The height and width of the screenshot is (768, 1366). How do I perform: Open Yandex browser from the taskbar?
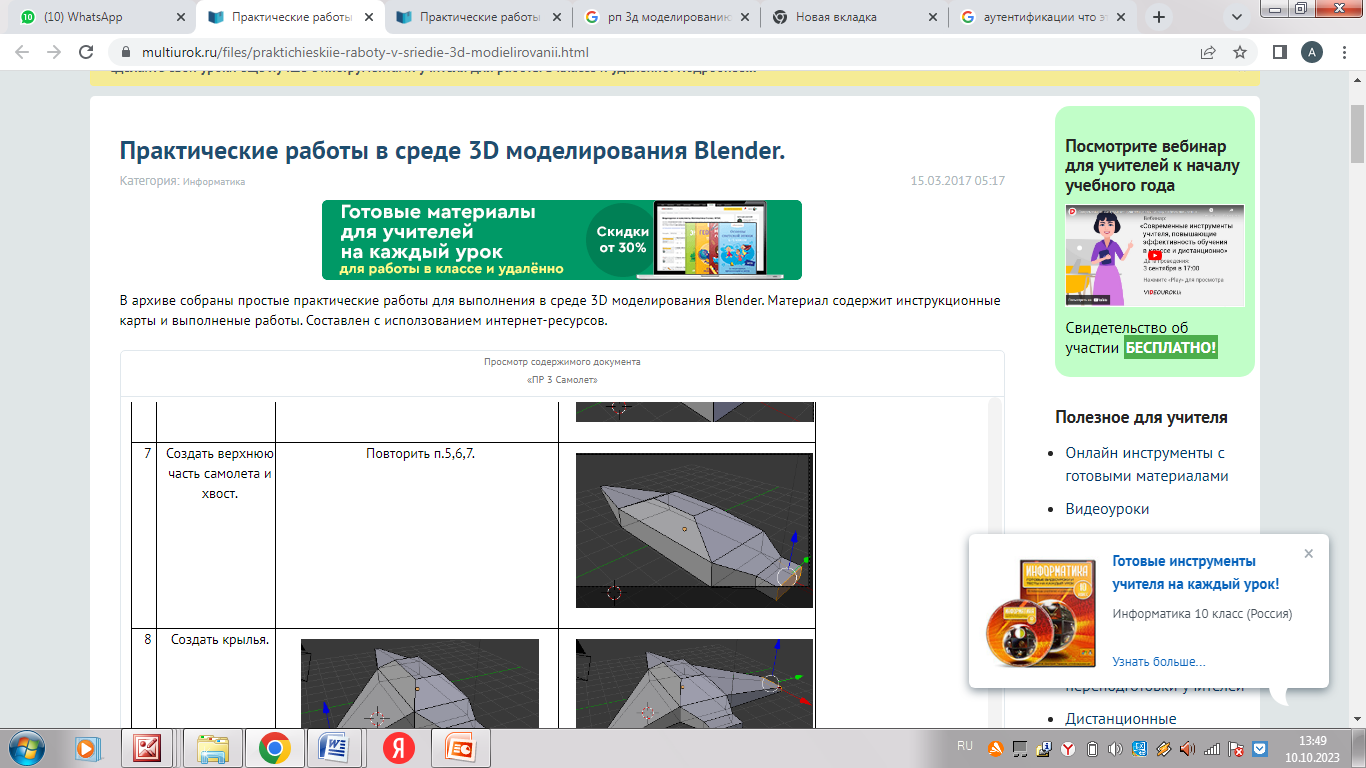(398, 748)
